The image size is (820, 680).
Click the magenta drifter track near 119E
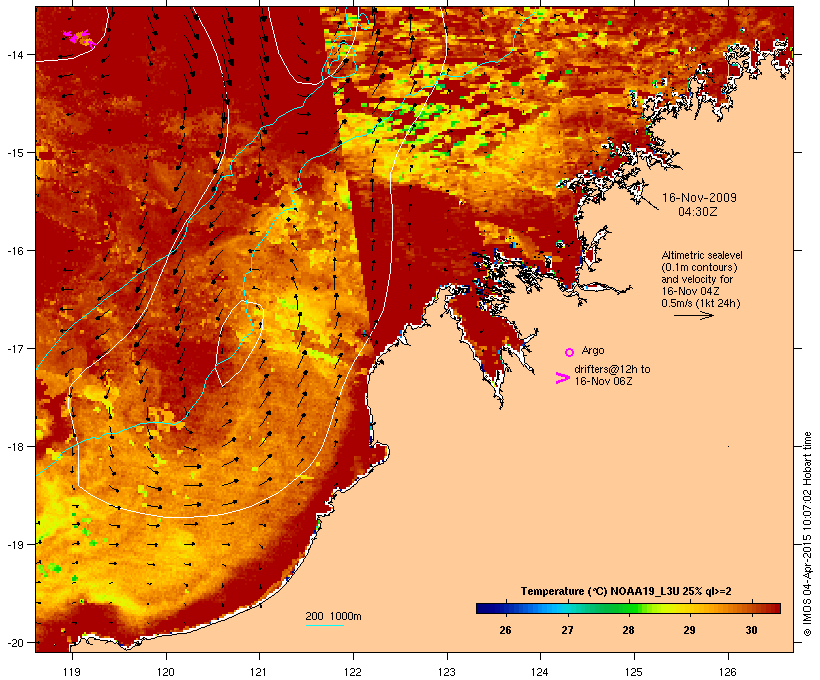coord(79,38)
